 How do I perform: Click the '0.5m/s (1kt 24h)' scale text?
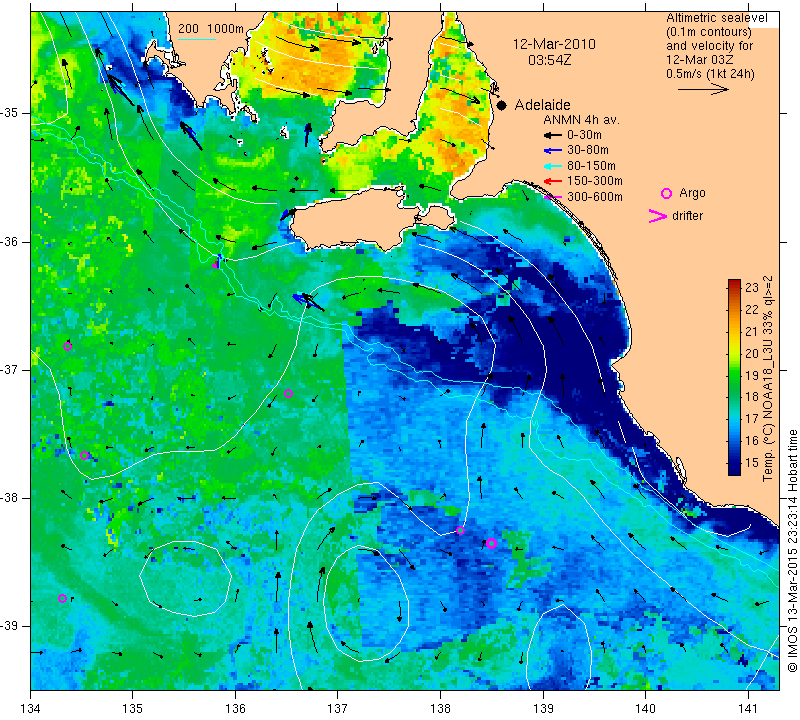pos(710,73)
